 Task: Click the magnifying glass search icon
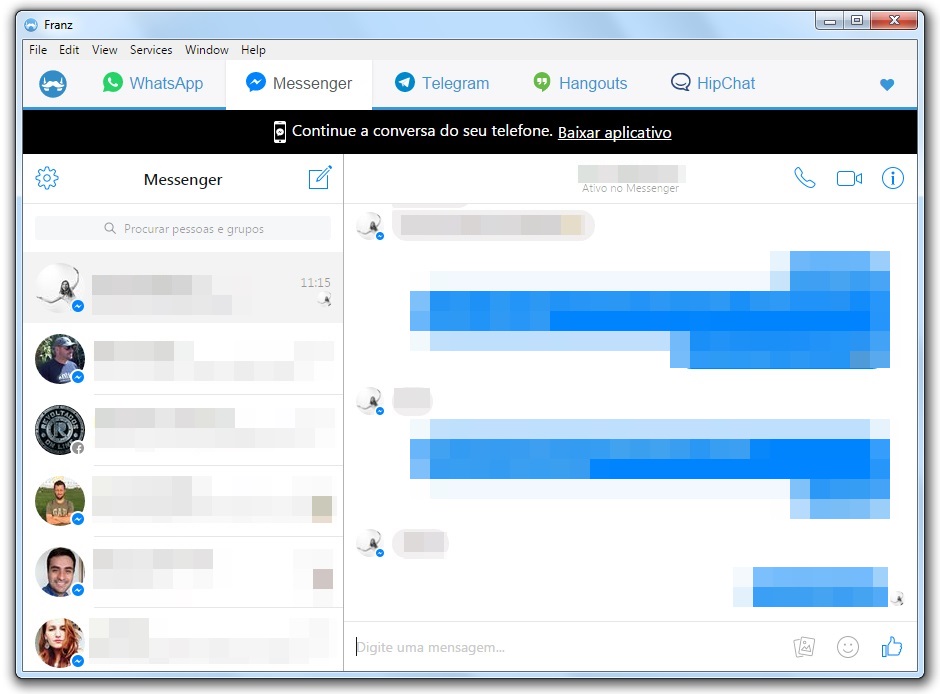click(110, 228)
